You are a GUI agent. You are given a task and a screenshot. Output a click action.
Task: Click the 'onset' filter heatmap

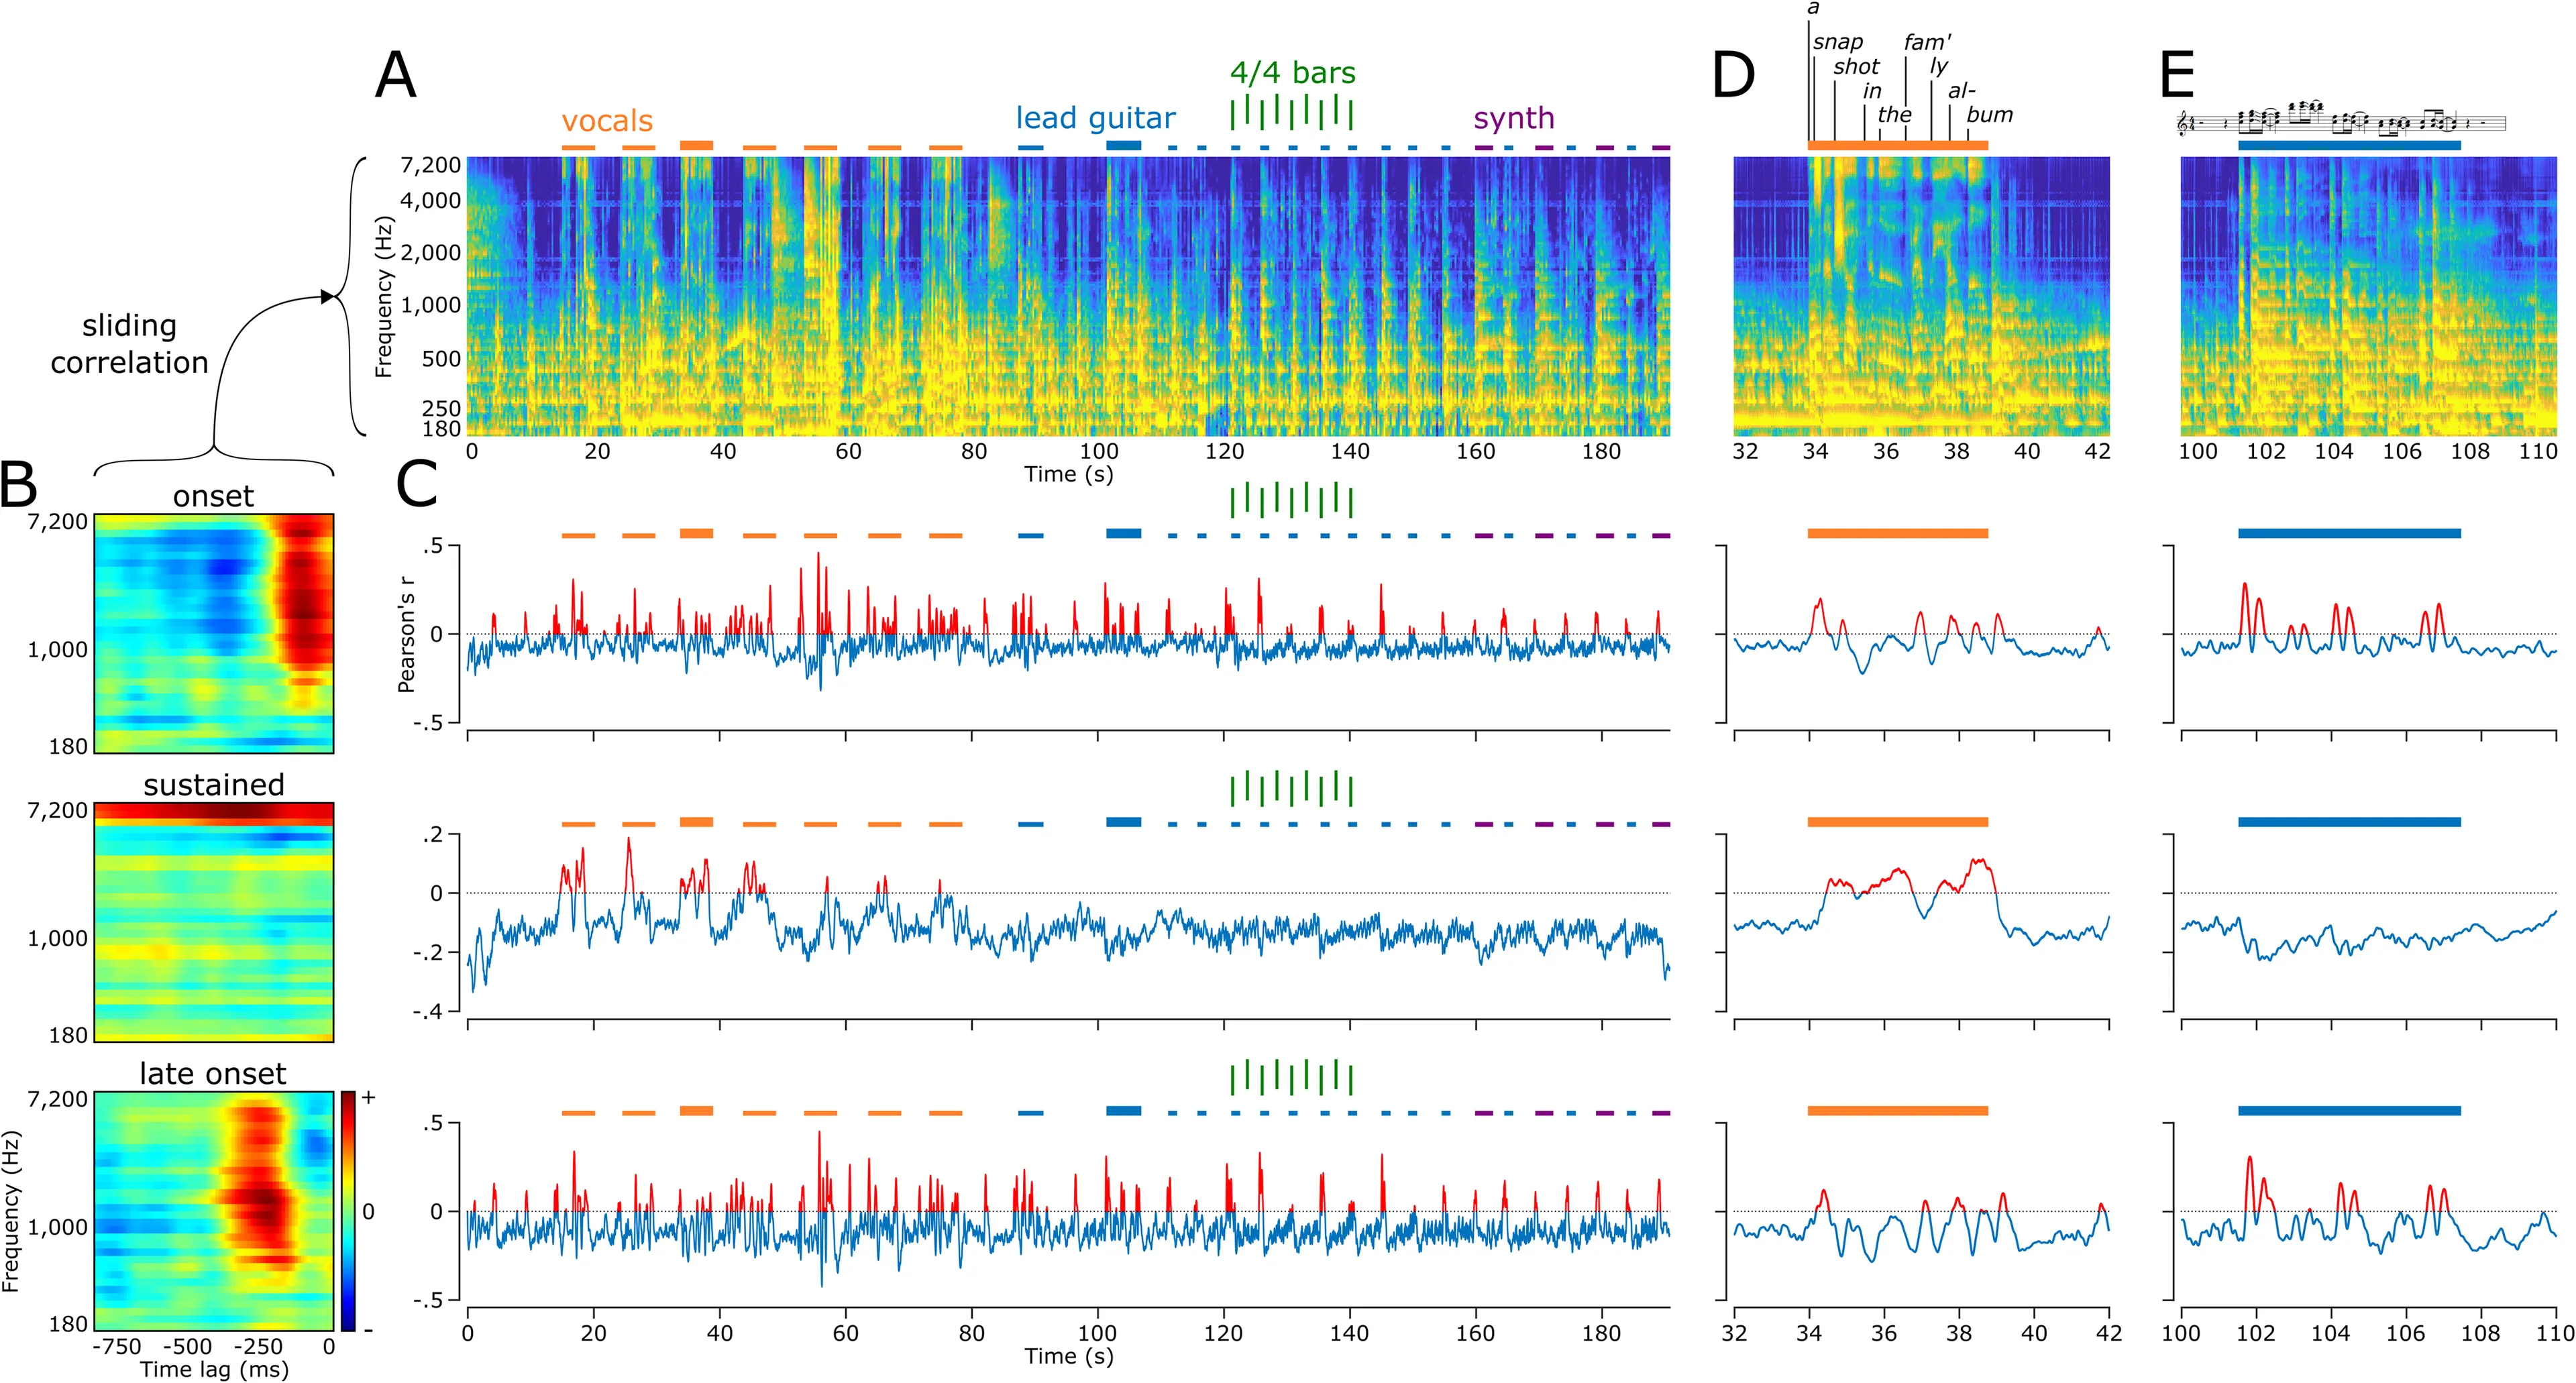point(214,633)
